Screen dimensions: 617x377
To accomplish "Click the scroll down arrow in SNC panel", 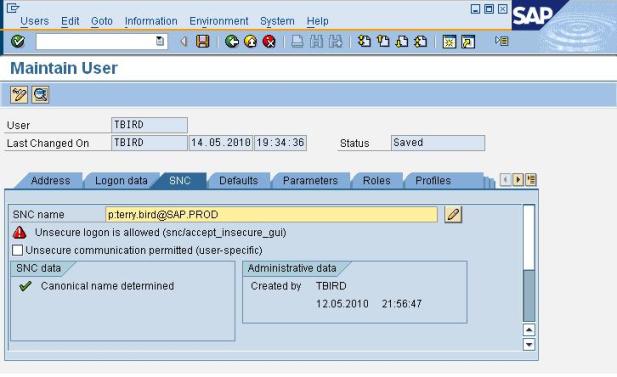I will [x=529, y=344].
